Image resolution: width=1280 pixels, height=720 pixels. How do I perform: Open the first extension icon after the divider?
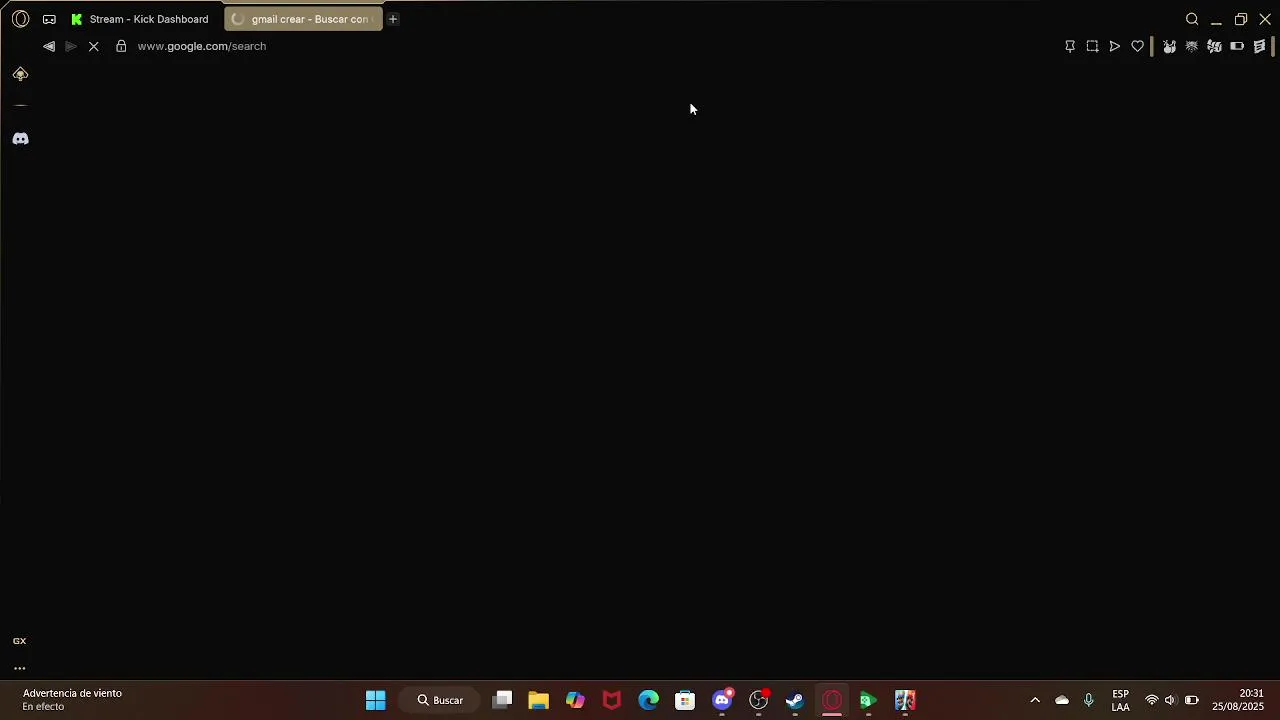point(1169,46)
